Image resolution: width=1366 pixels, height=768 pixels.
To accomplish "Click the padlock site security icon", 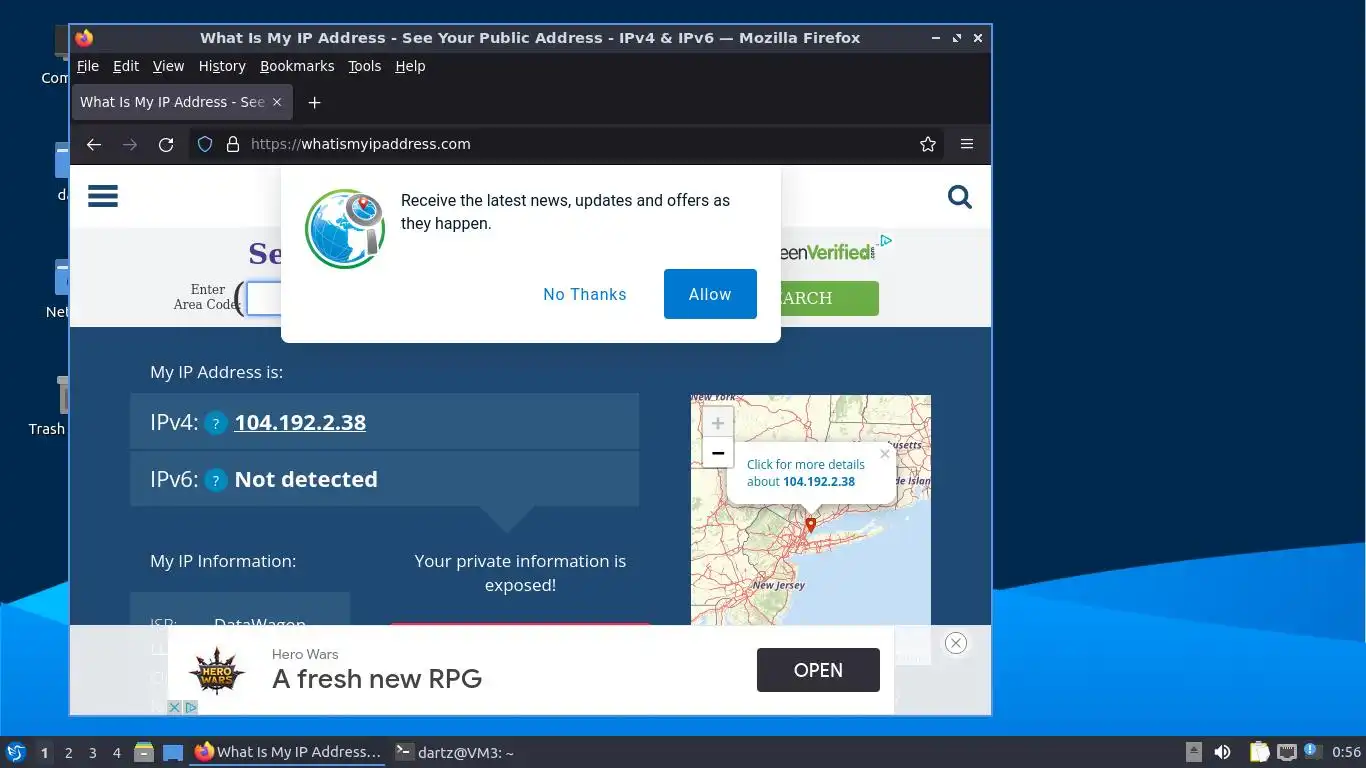I will (233, 144).
